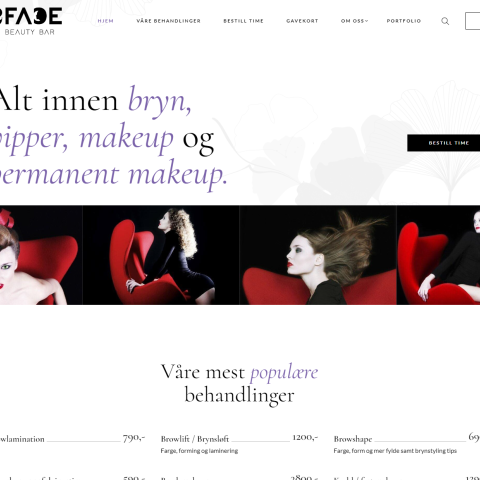480x480 pixels.
Task: Open photo of woman with flowing hair
Action: 318,255
